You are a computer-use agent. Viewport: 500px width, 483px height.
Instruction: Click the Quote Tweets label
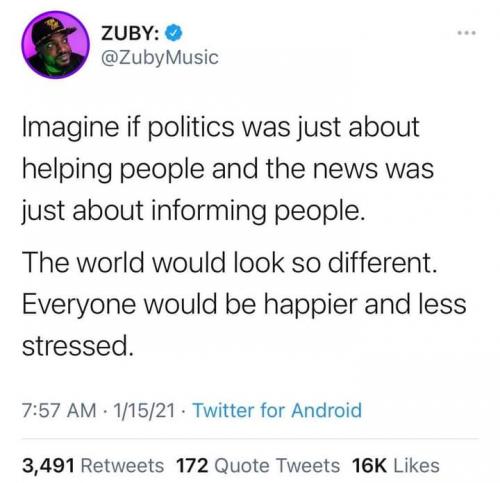(x=277, y=465)
